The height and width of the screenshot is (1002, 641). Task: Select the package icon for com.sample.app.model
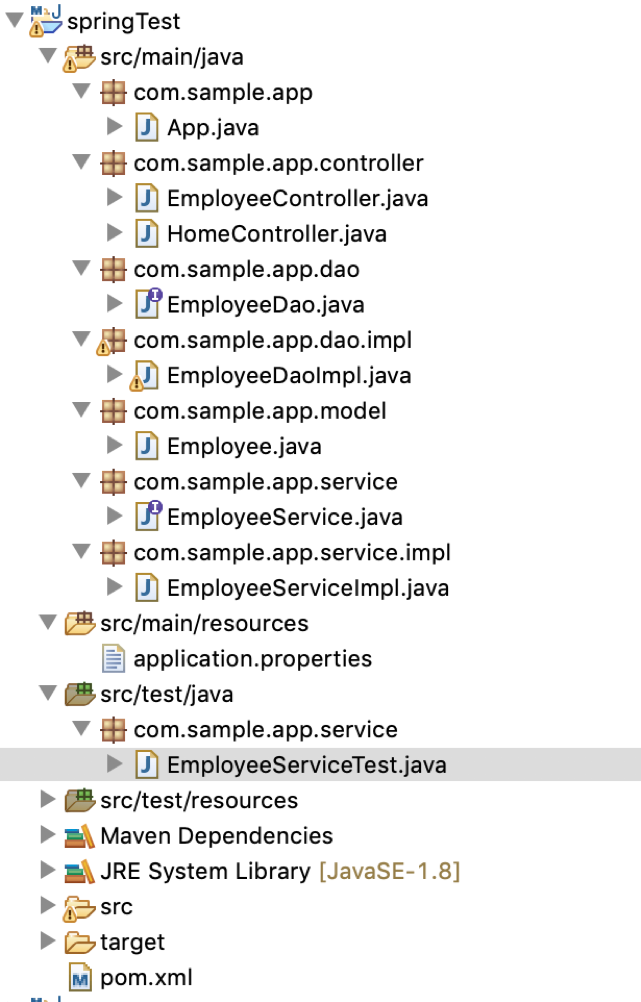tap(113, 410)
